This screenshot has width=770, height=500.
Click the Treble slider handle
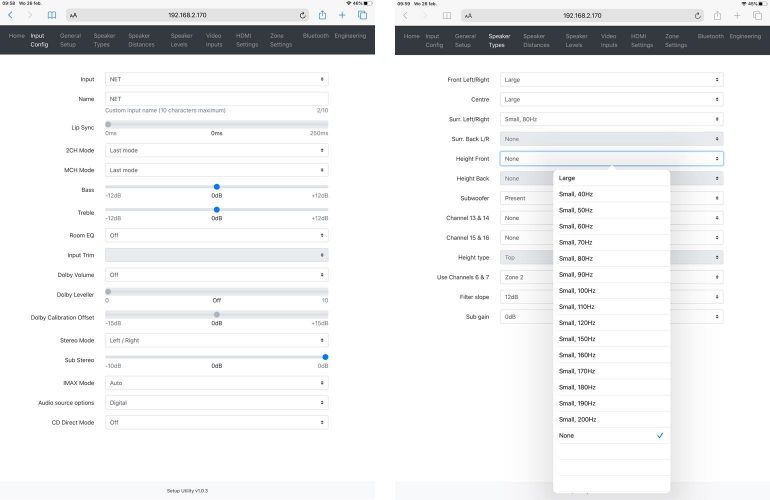point(217,209)
